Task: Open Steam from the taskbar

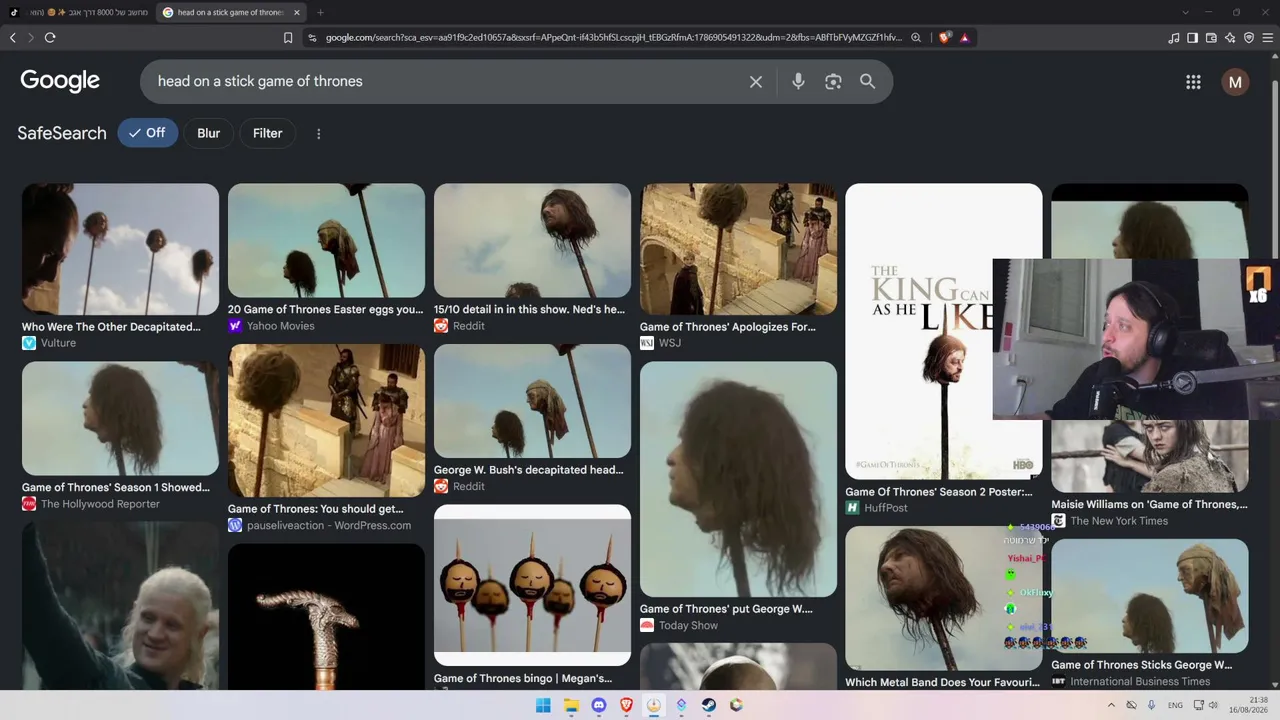Action: tap(709, 705)
